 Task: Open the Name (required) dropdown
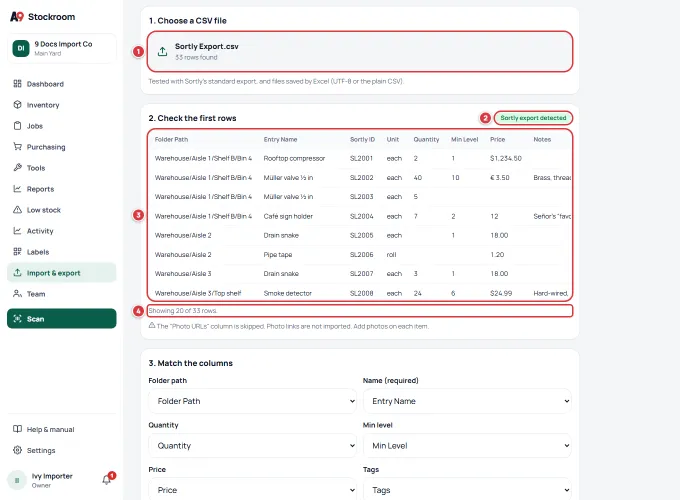pyautogui.click(x=467, y=401)
